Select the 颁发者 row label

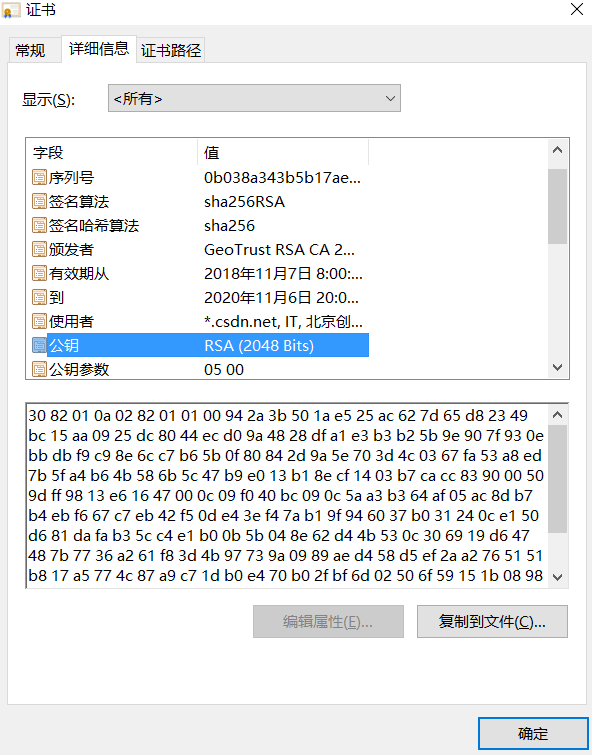71,250
